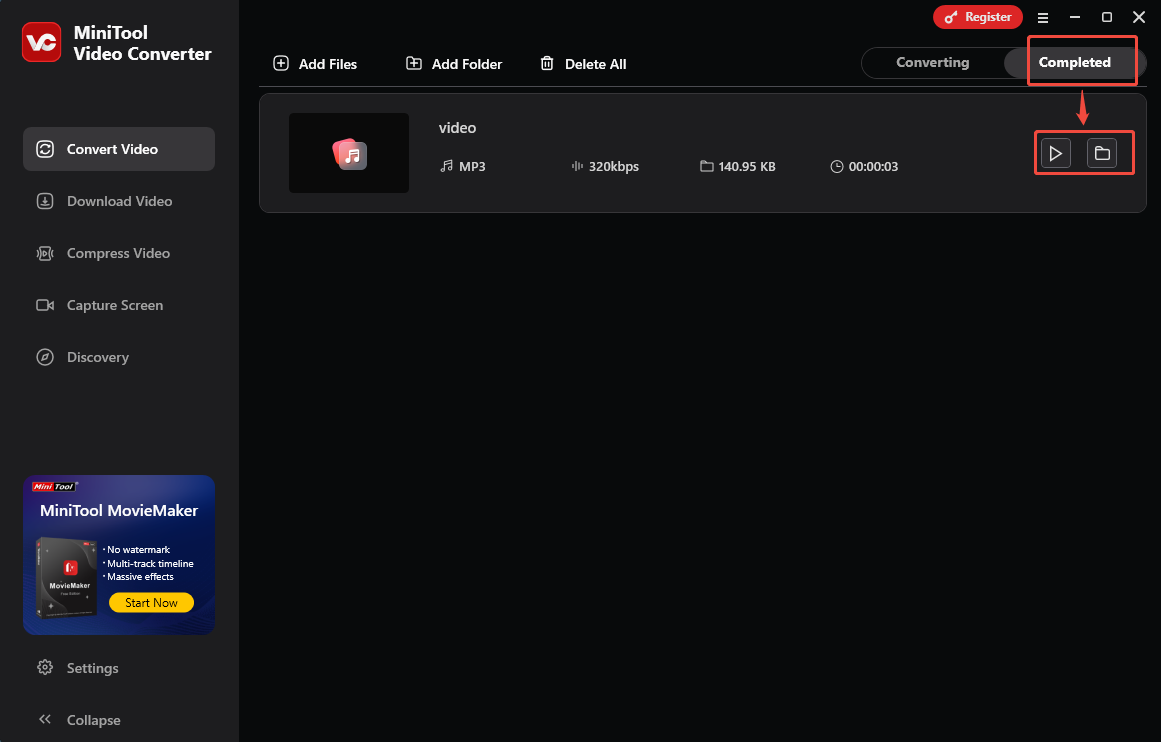Switch to the Converting tab
1161x742 pixels.
[x=932, y=62]
